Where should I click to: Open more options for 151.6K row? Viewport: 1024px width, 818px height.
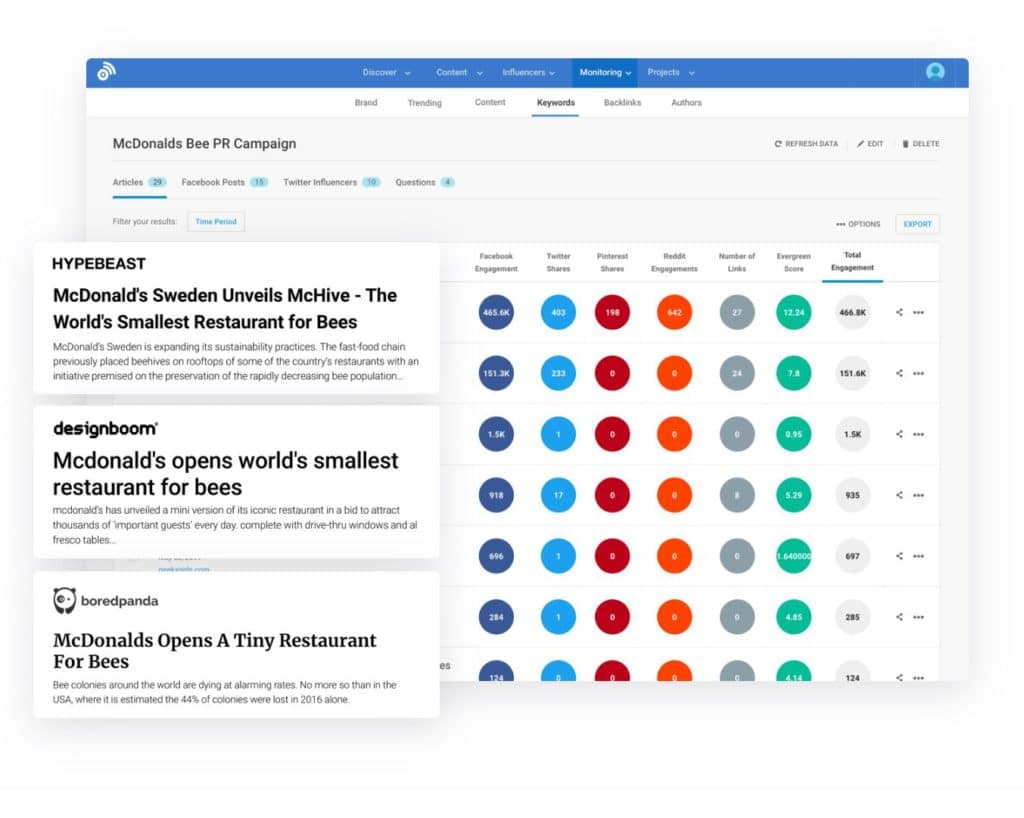pos(918,373)
